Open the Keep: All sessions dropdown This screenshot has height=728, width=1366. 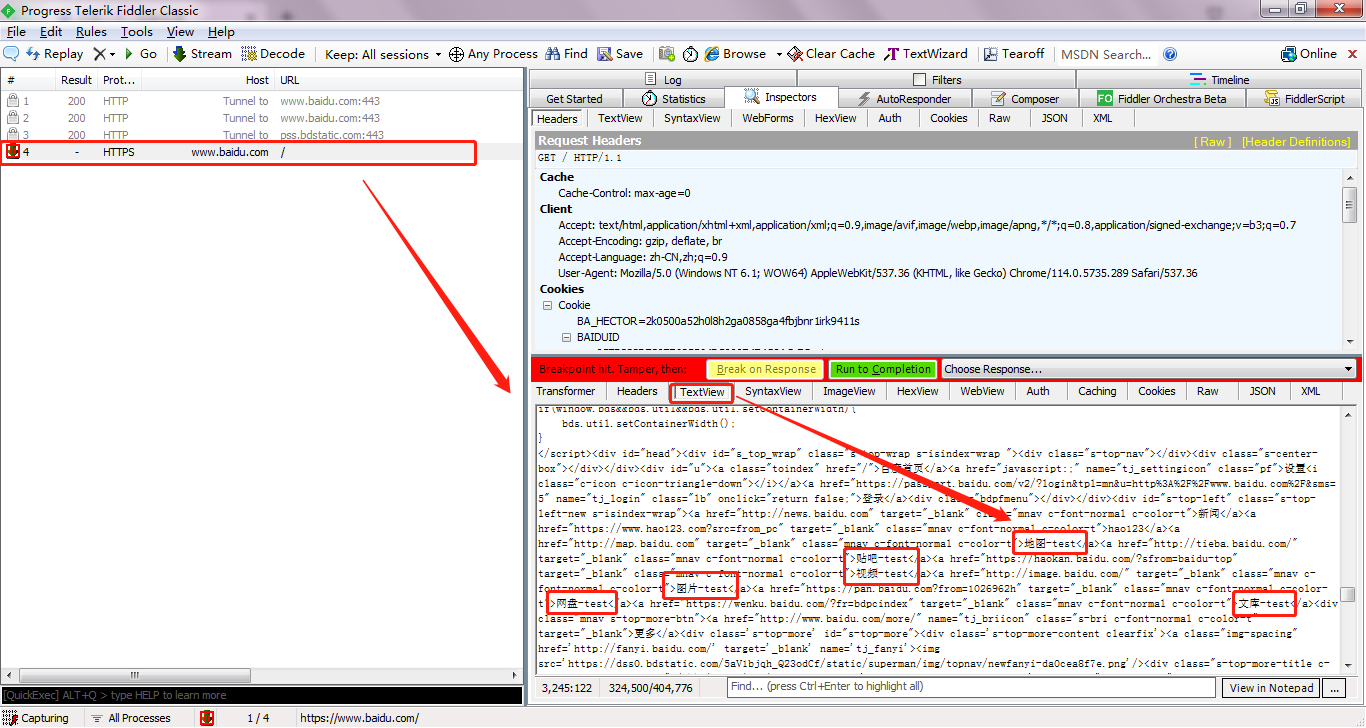pos(383,54)
